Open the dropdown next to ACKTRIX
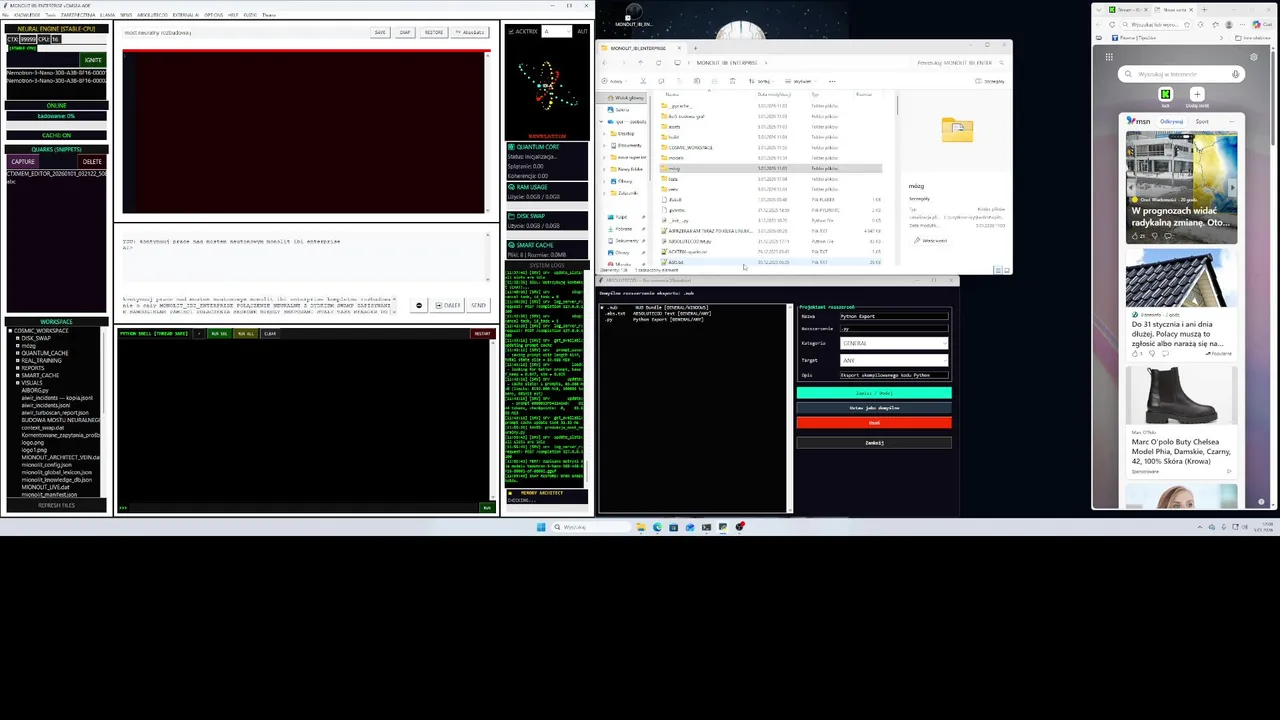This screenshot has height=720, width=1280. 557,31
